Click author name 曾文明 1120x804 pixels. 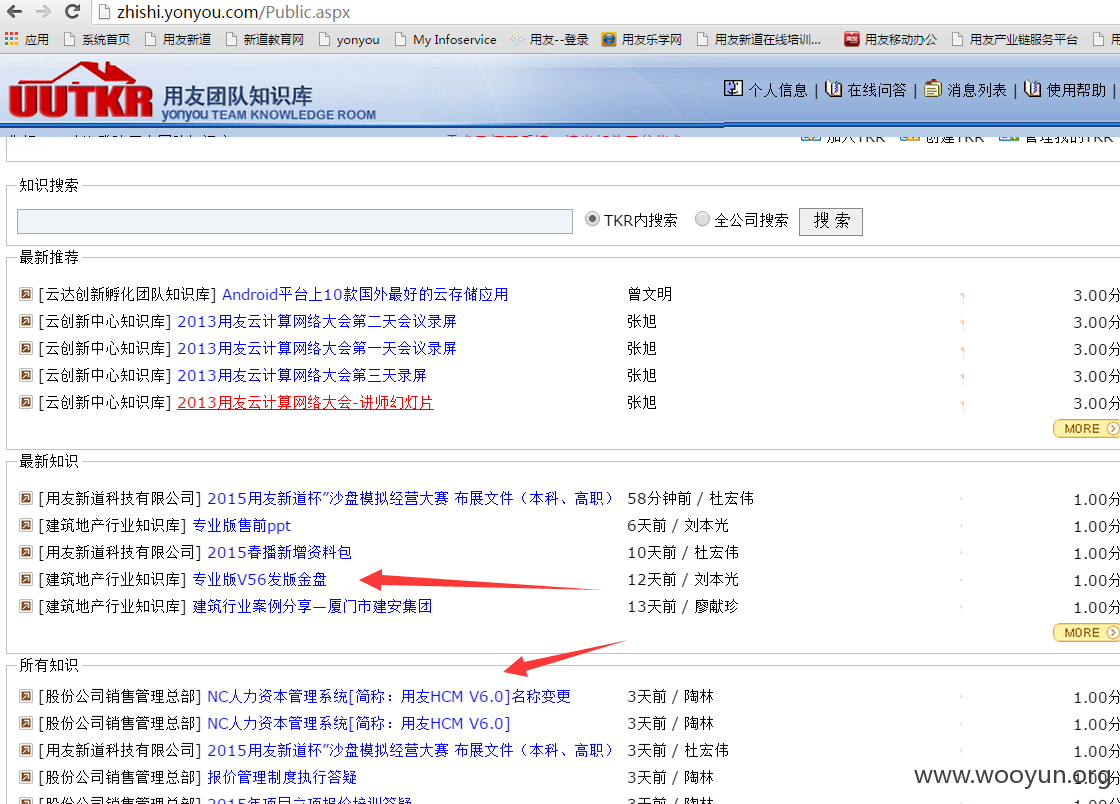click(649, 294)
